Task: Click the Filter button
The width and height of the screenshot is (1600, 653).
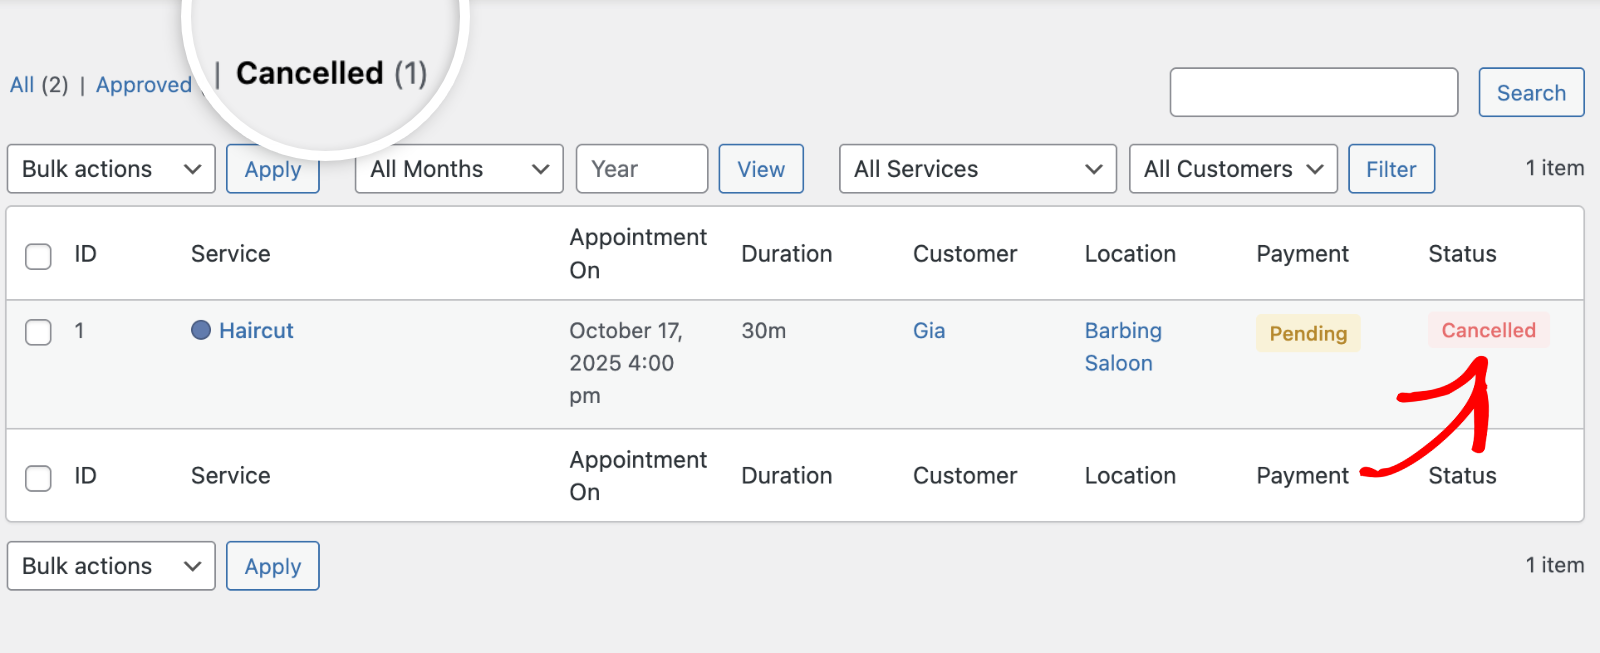Action: [x=1391, y=169]
